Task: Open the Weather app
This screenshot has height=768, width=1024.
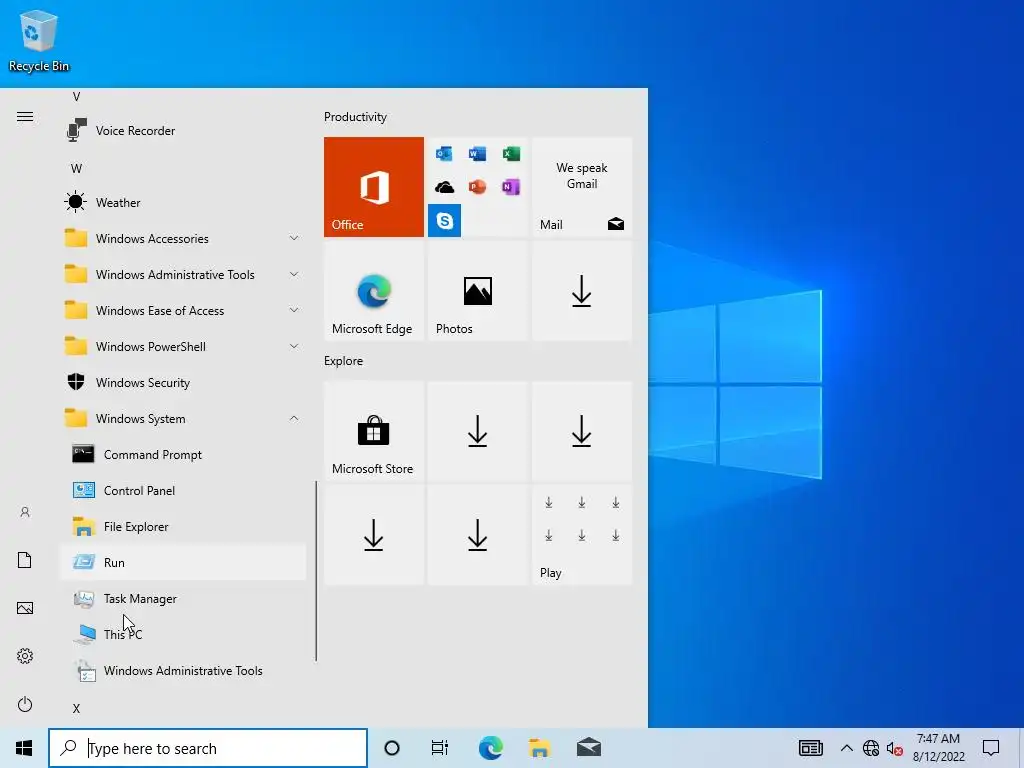Action: pyautogui.click(x=183, y=202)
